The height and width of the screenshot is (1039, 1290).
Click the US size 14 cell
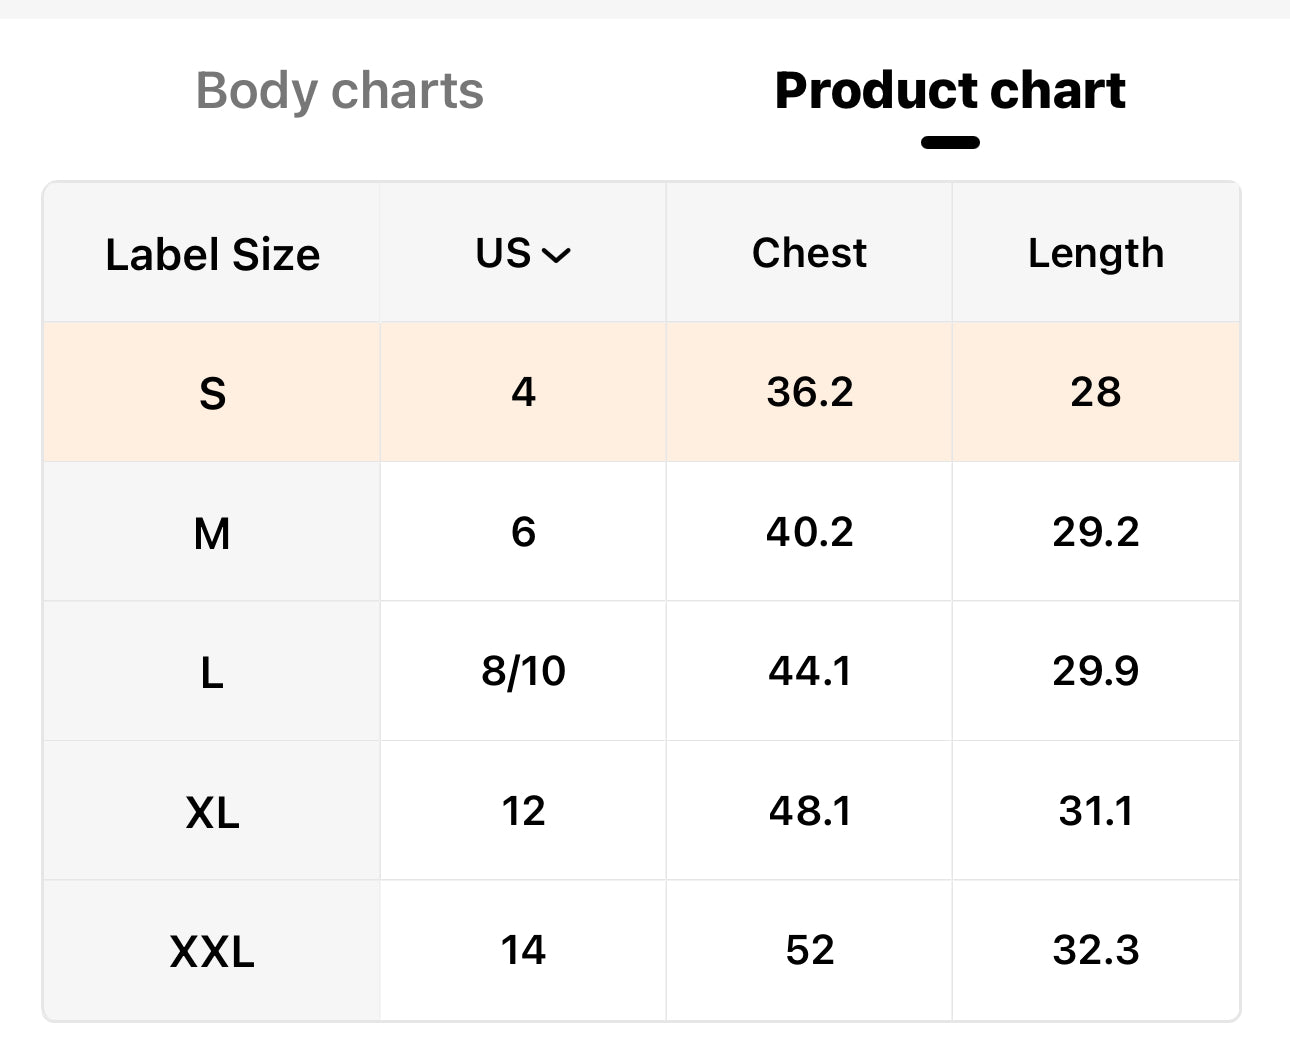click(523, 950)
